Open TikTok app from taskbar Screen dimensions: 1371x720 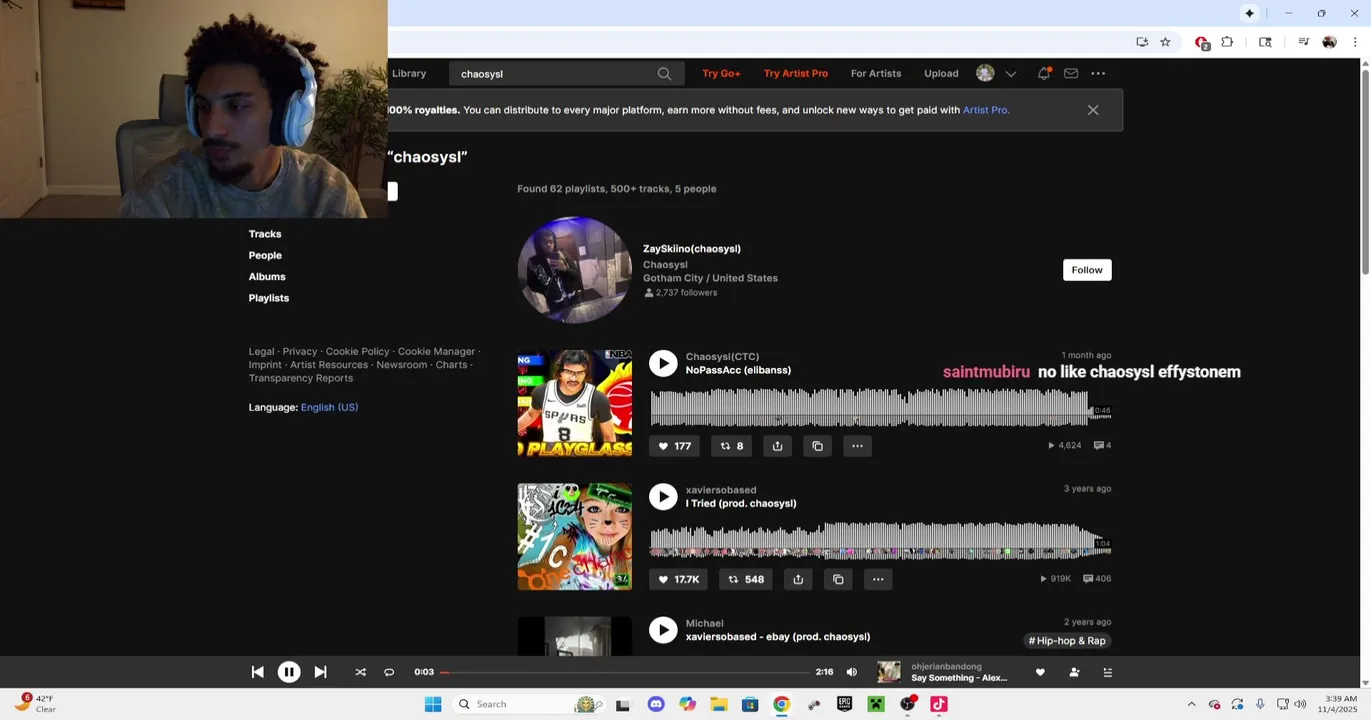(939, 704)
